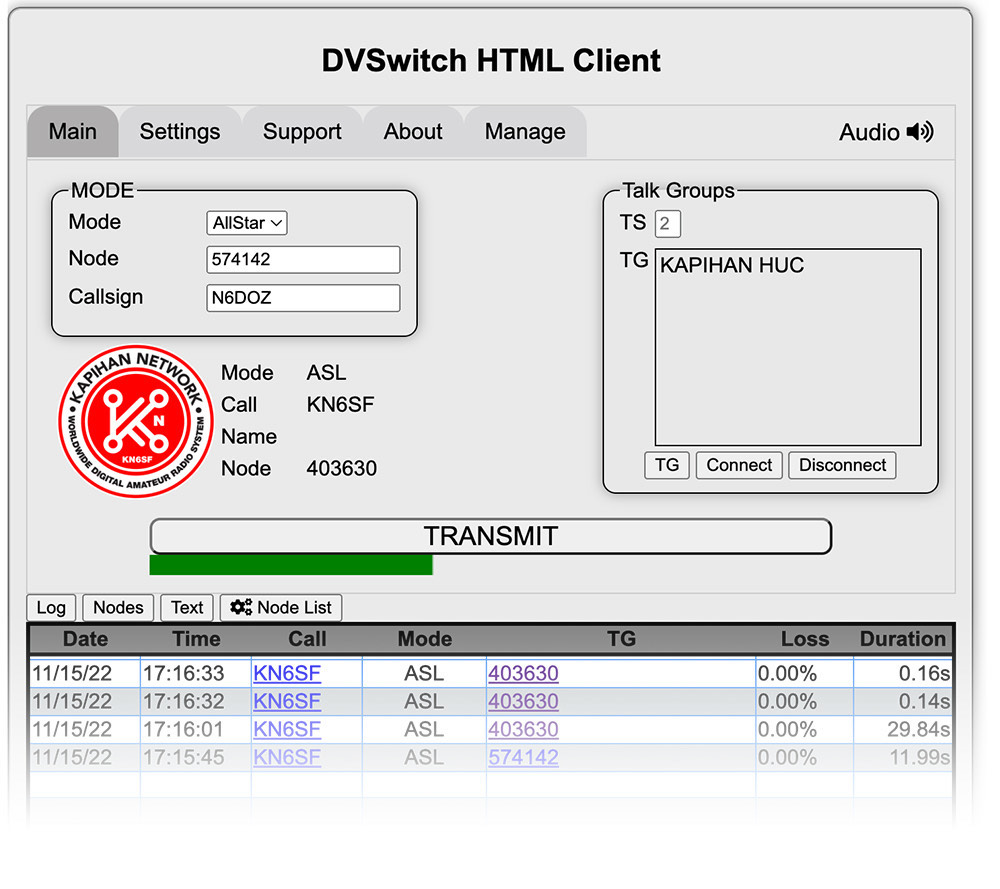1000x889 pixels.
Task: Click the DVSwitch HTML Client title
Action: pos(491,61)
